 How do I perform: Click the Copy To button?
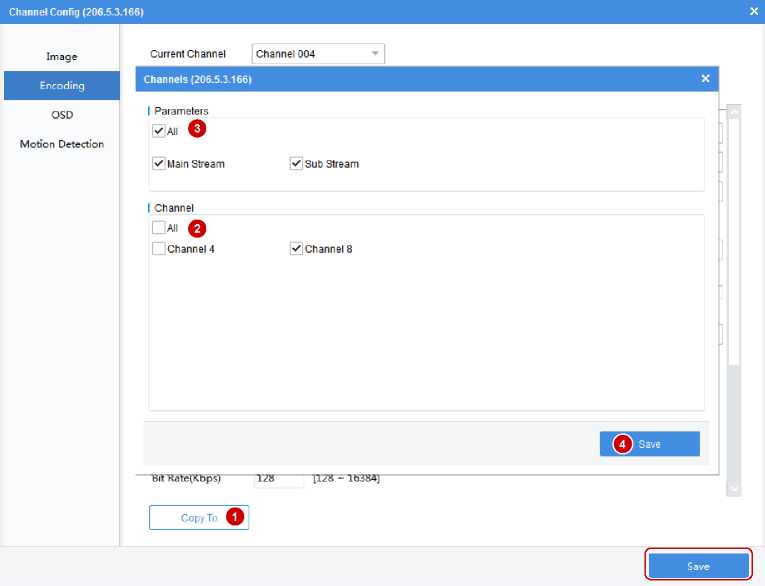click(x=198, y=518)
